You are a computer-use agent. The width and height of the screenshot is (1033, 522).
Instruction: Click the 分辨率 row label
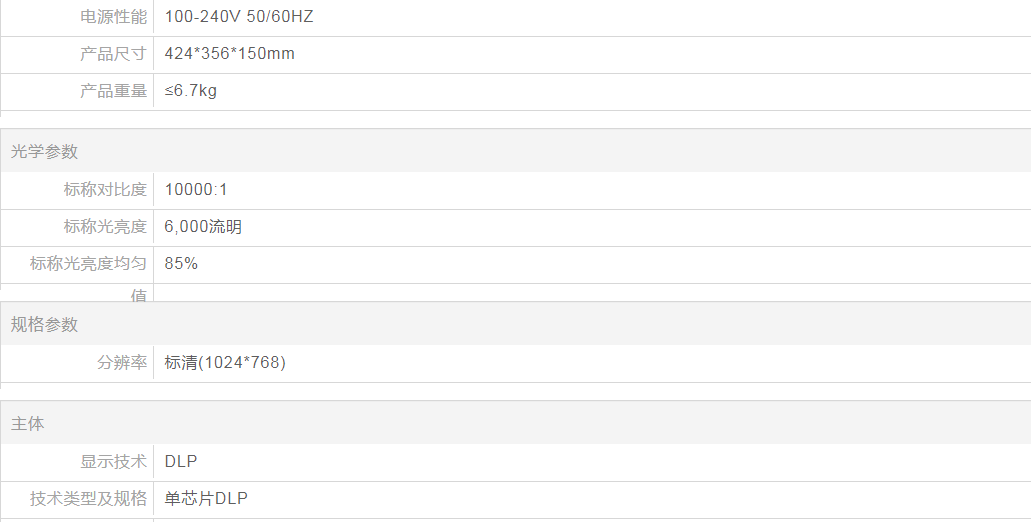[122, 363]
